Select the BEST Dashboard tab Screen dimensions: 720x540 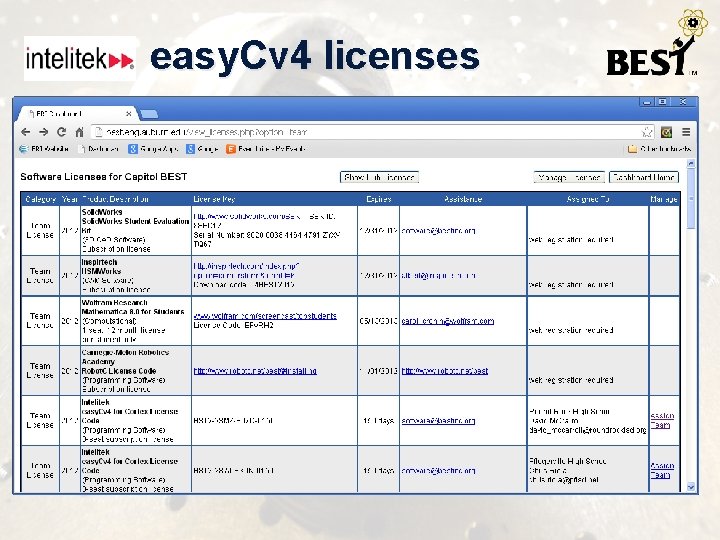(x=76, y=113)
